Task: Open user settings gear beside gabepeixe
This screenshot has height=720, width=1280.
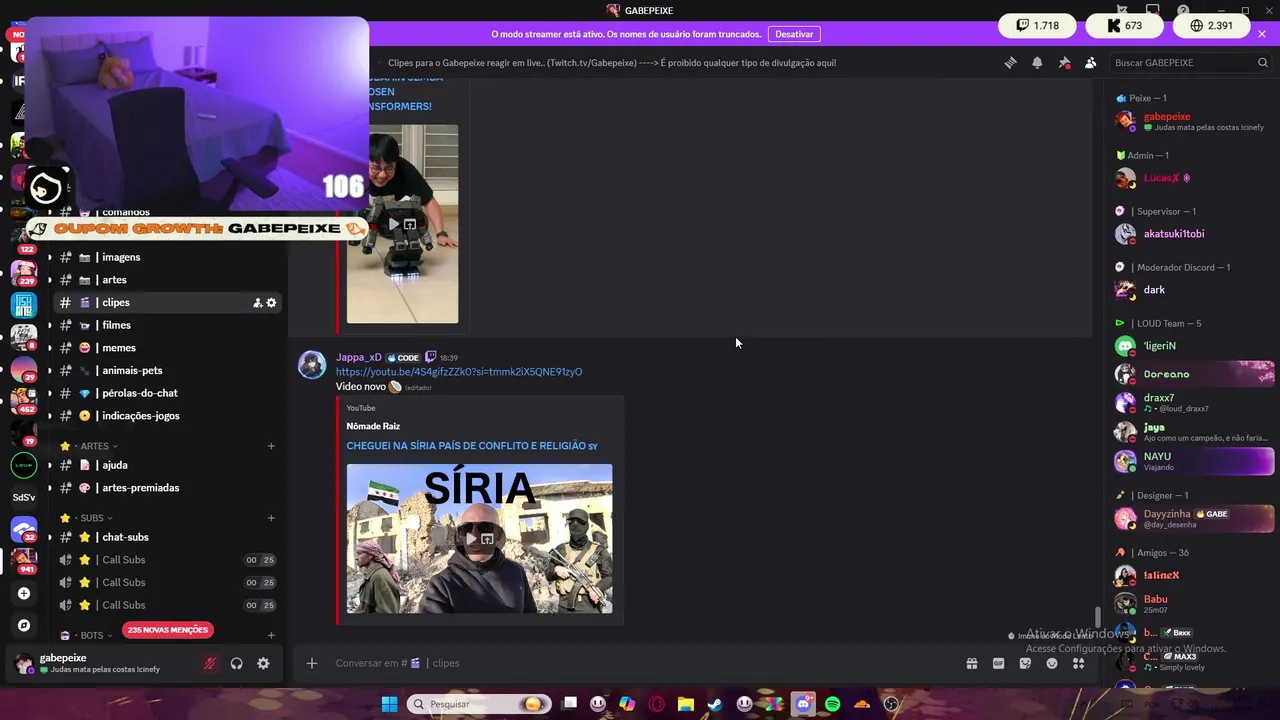Action: click(x=263, y=663)
